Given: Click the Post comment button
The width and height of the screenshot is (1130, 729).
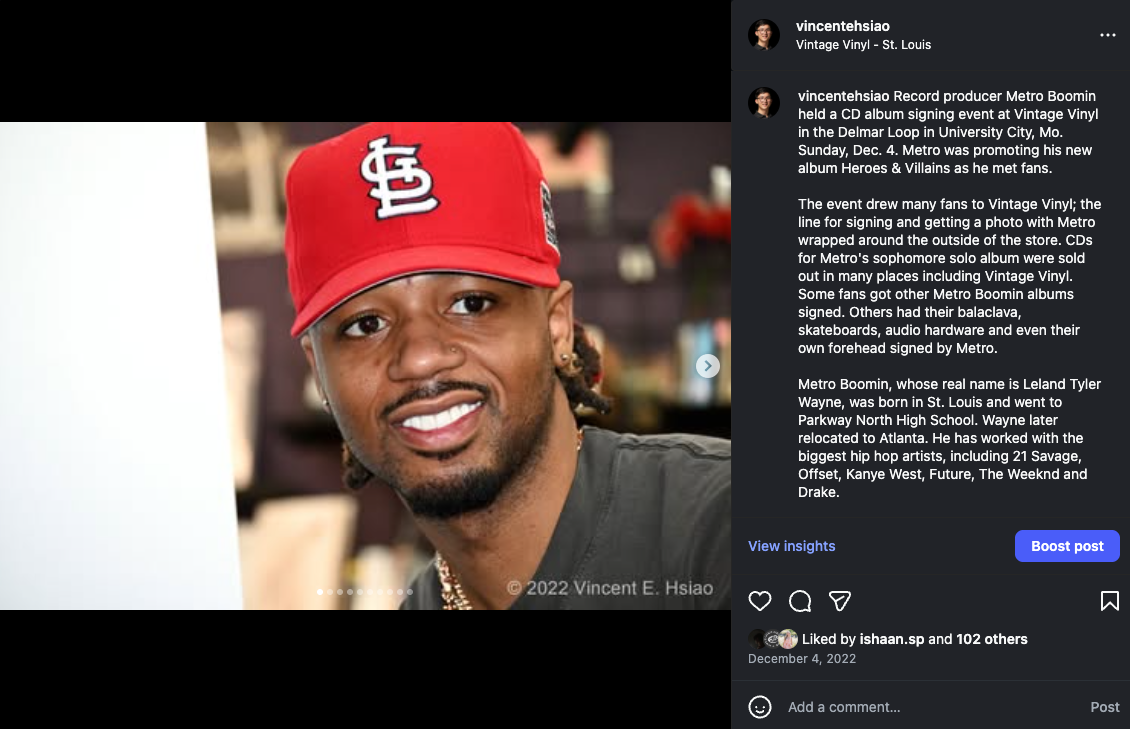Looking at the screenshot, I should [1105, 707].
